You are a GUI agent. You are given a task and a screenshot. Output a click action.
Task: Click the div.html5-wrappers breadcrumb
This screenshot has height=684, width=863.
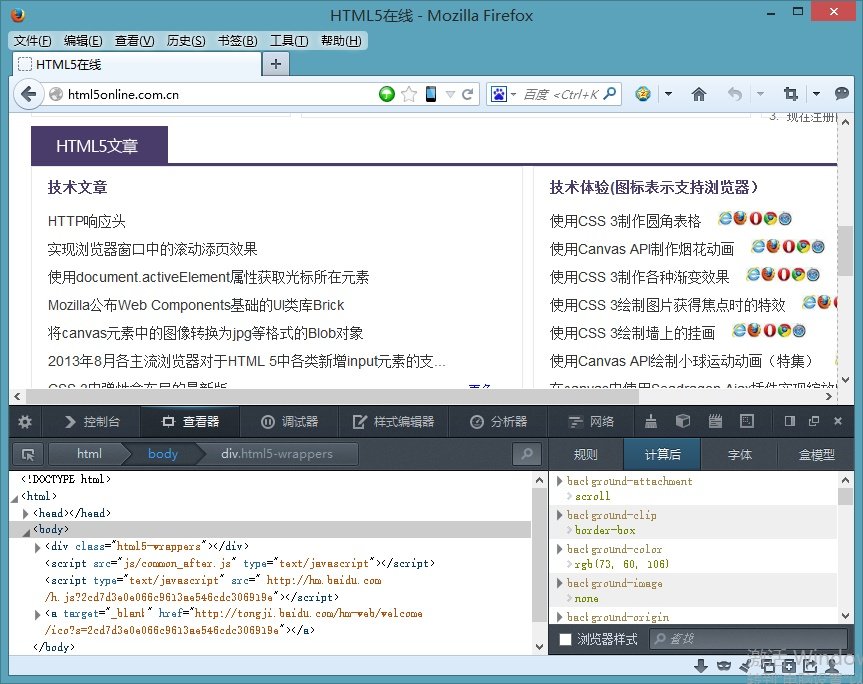pos(277,454)
